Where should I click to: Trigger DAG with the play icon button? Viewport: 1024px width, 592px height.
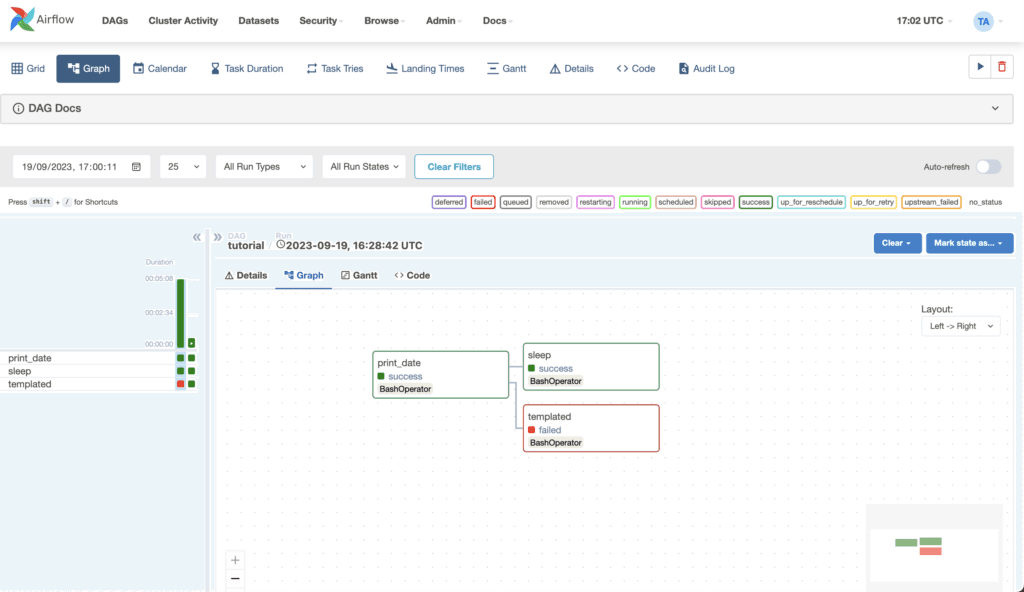(x=978, y=67)
